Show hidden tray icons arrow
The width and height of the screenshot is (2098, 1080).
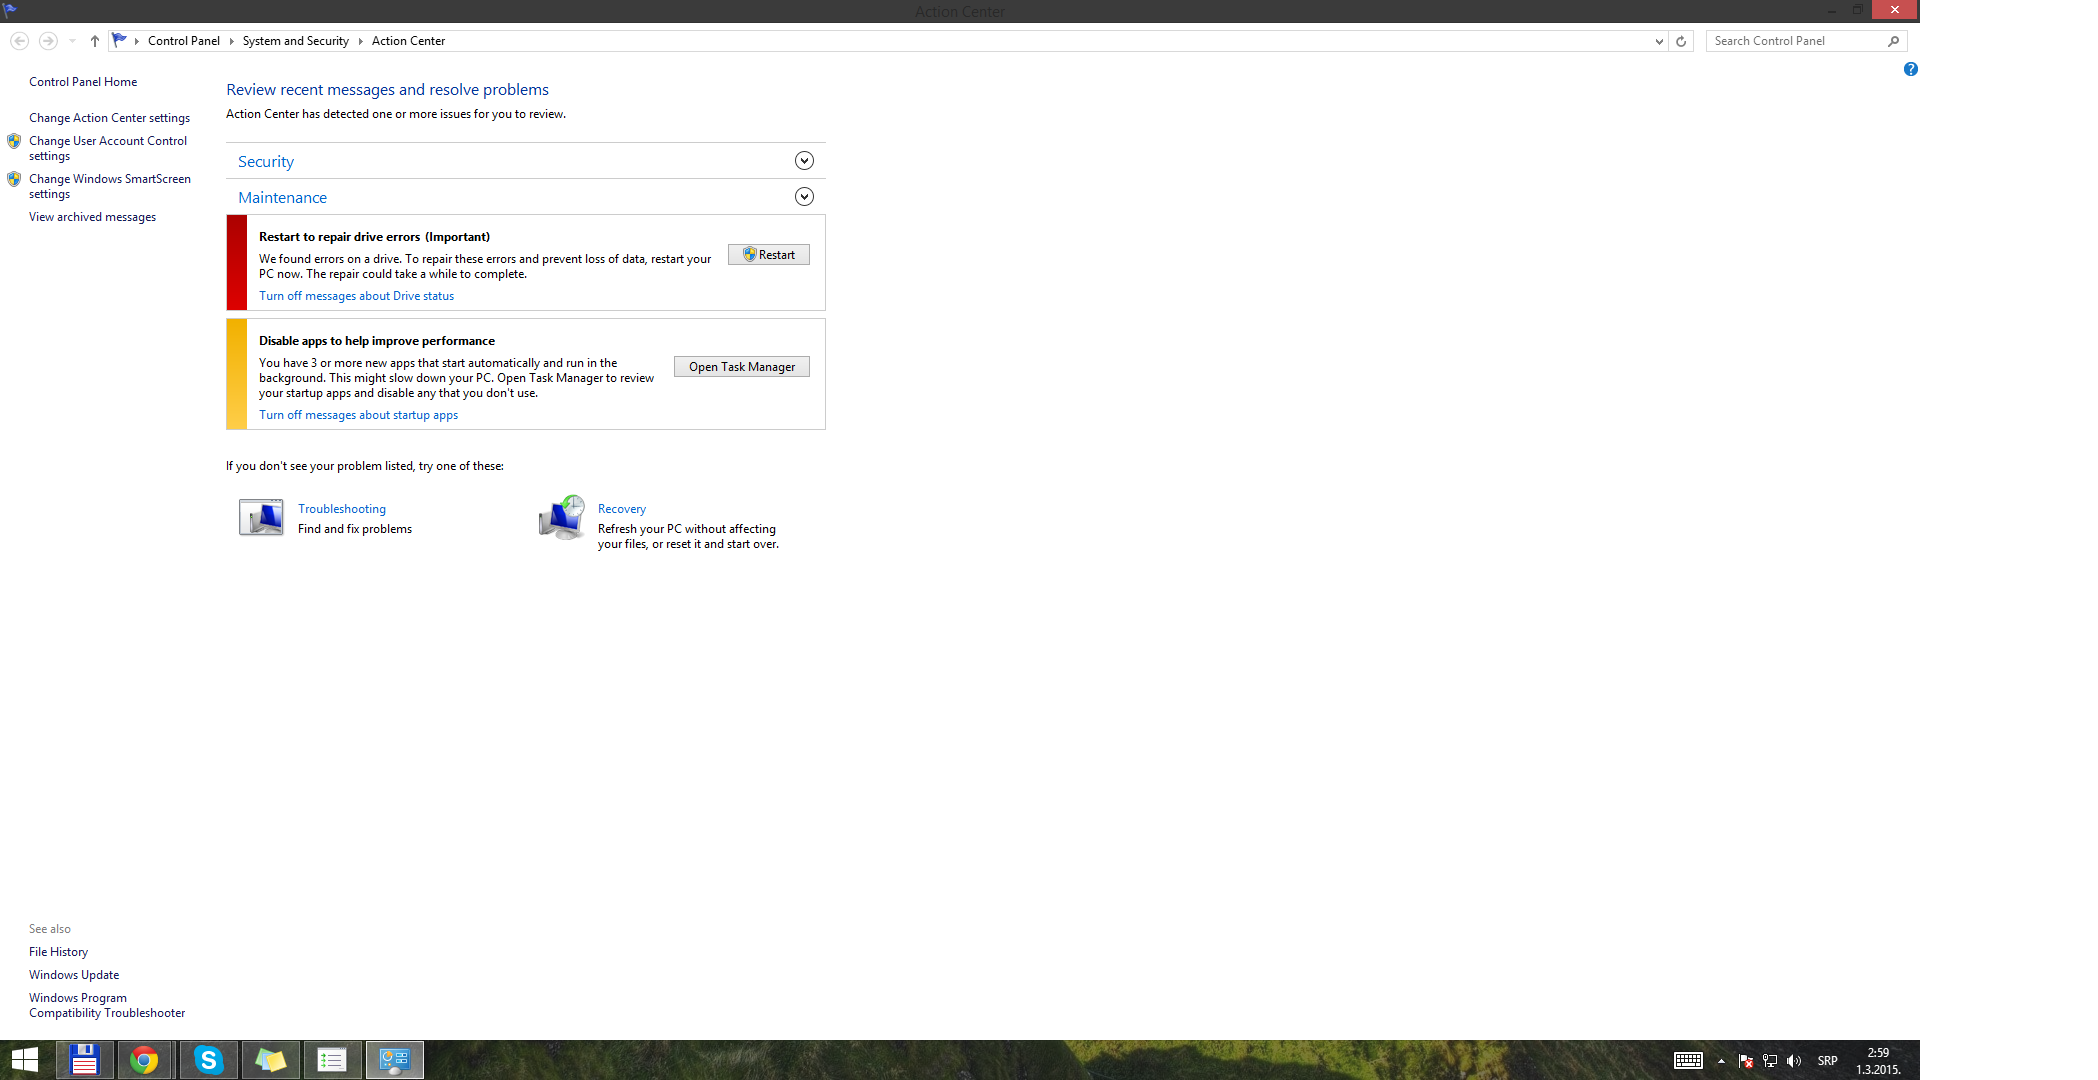point(1721,1061)
